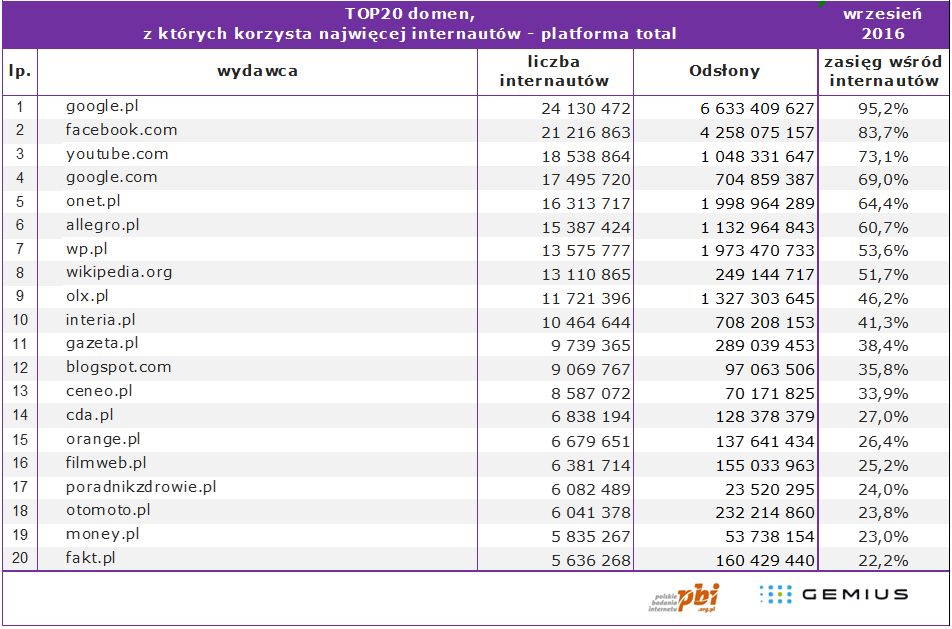Select the user count 13 110 865
Screen dimensions: 952x629
586,275
